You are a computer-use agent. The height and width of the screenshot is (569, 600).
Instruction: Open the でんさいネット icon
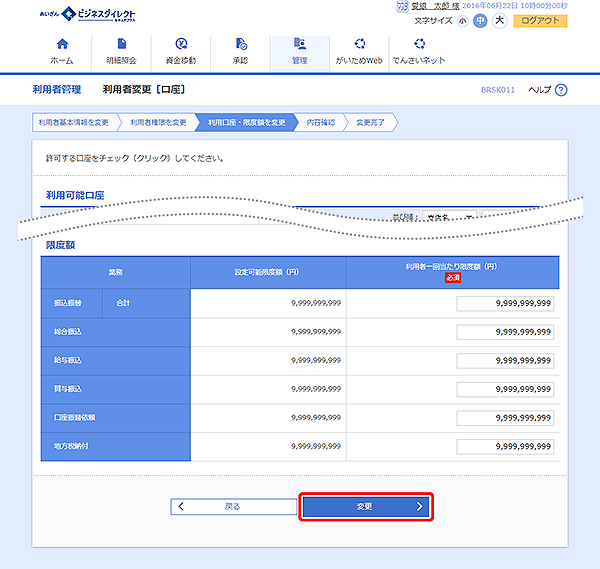tap(419, 44)
